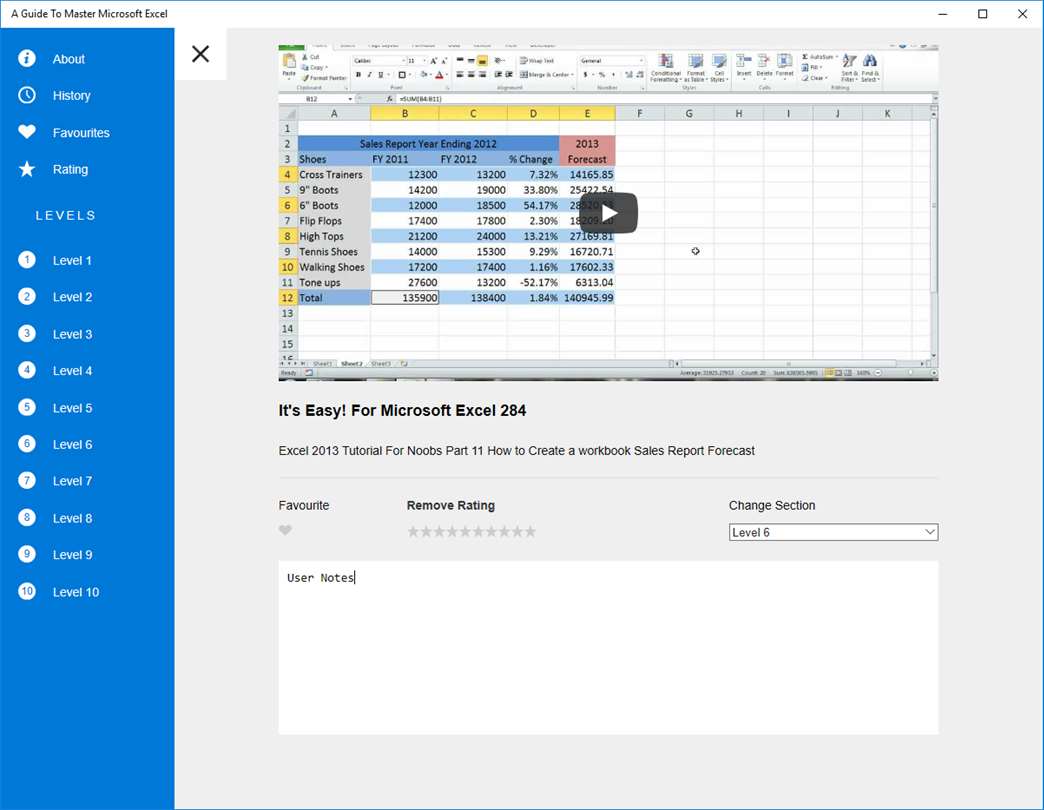Select Level 2 in the sidebar
This screenshot has width=1044, height=810.
tap(72, 297)
